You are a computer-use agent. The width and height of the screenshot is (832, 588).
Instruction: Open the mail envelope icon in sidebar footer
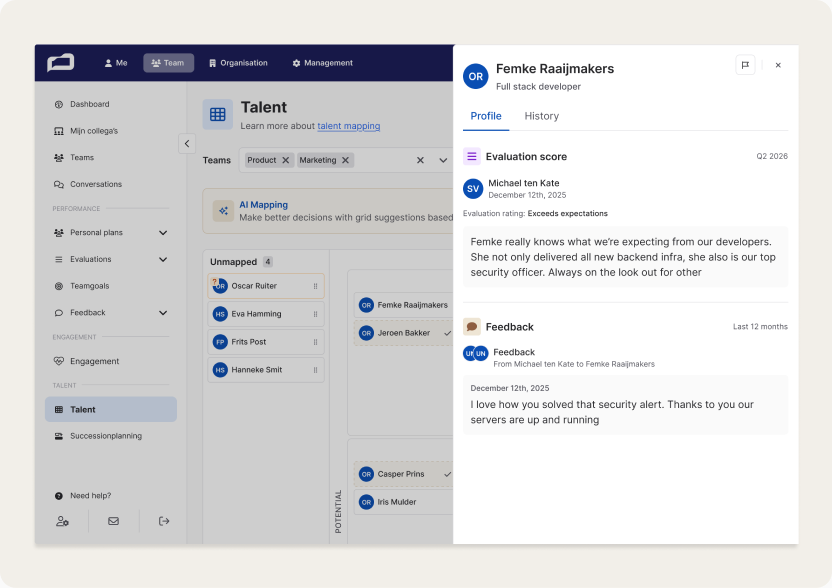click(x=114, y=521)
